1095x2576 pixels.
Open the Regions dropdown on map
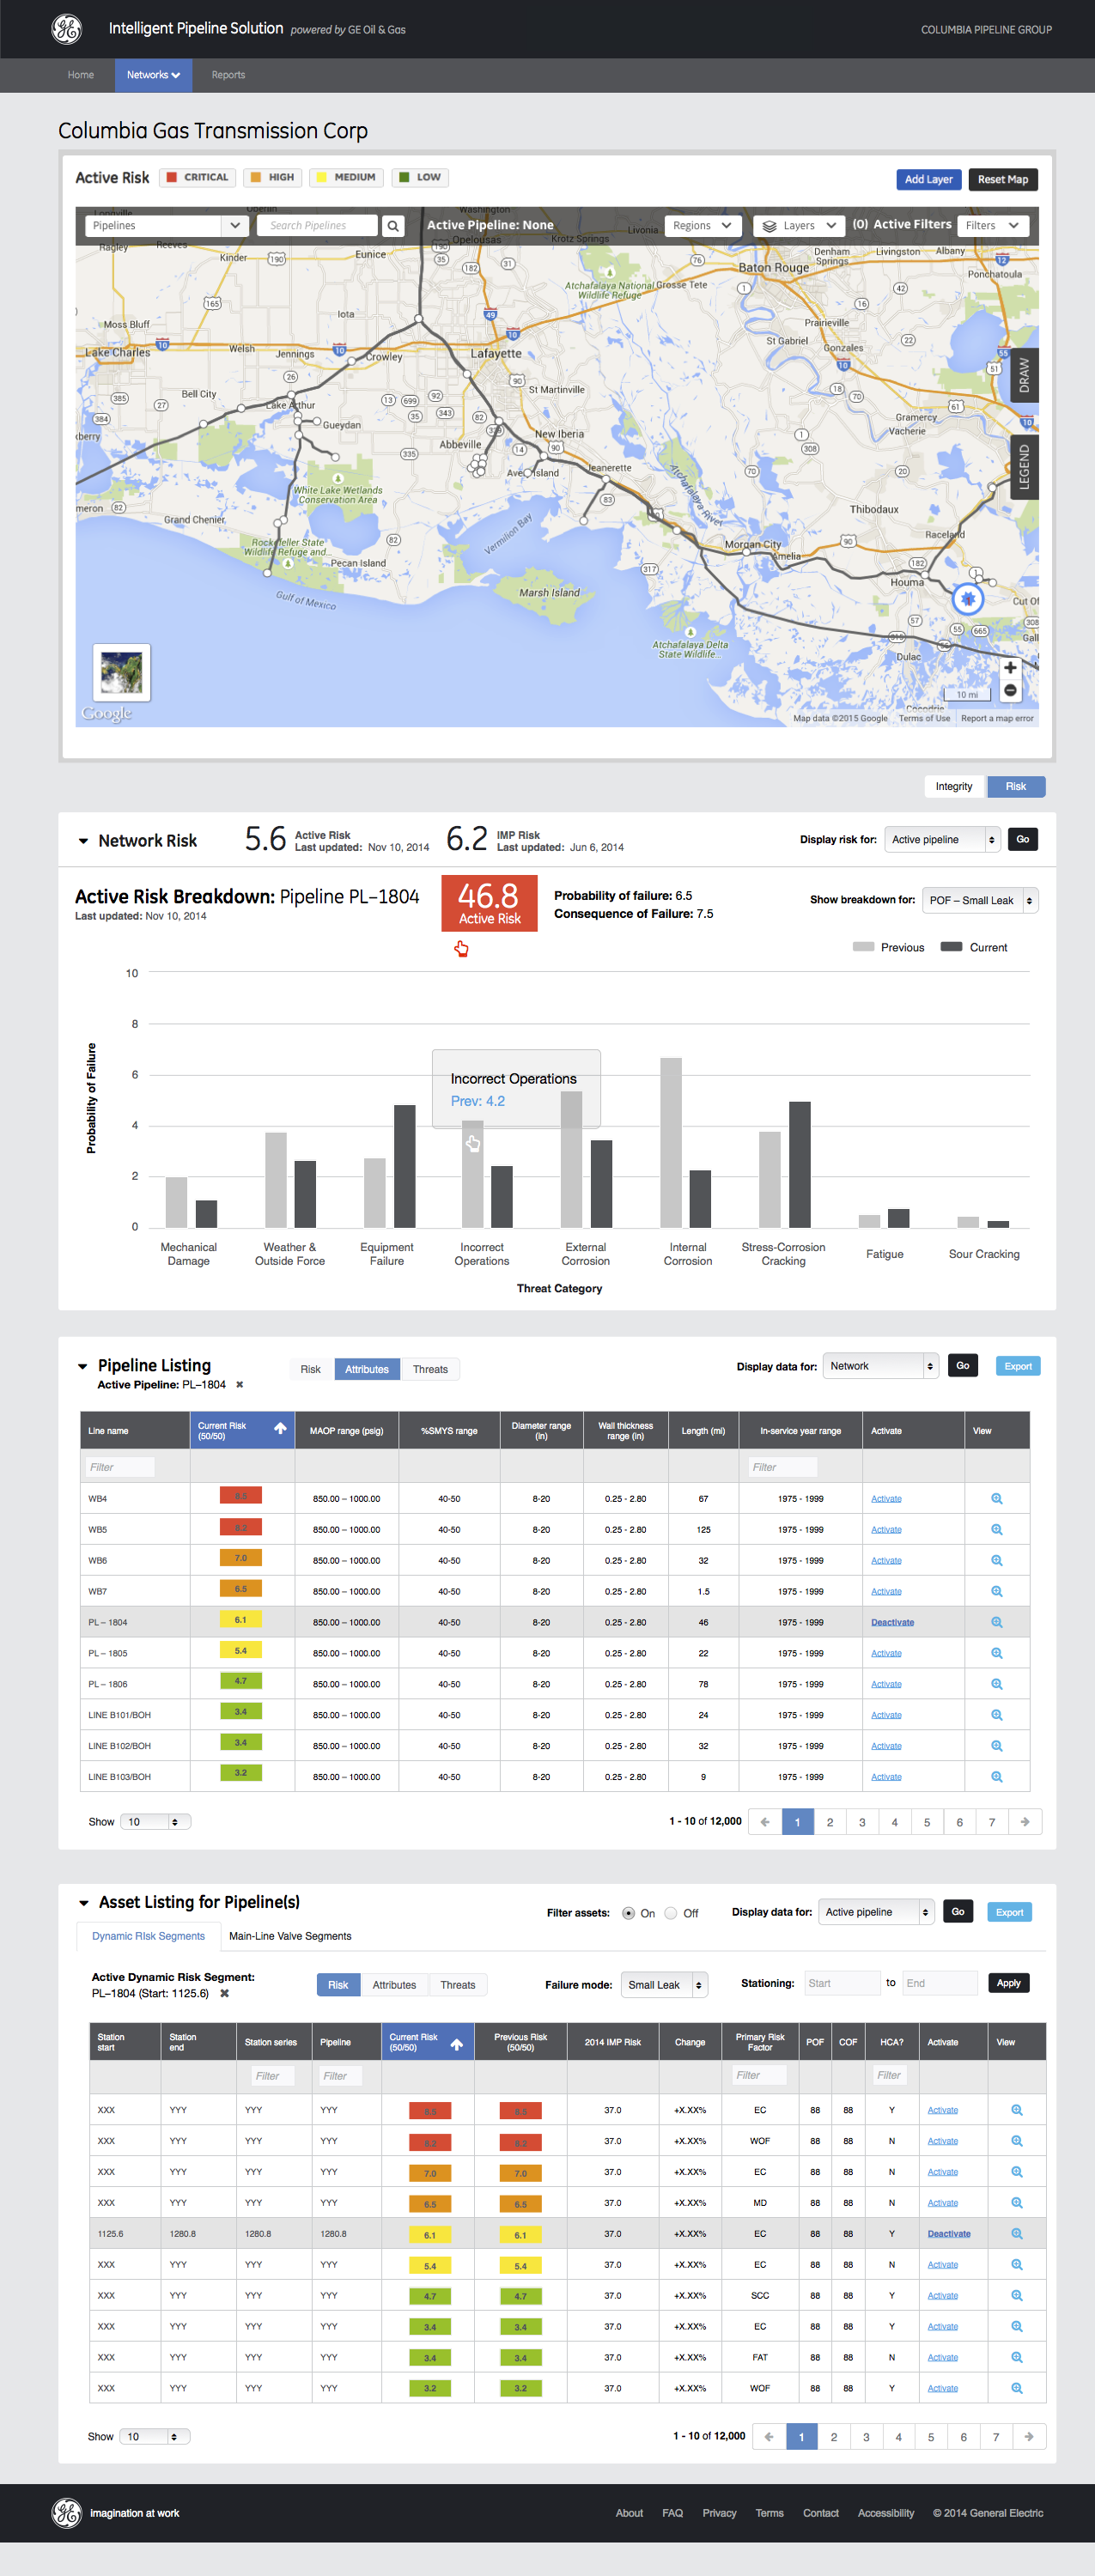tap(702, 226)
